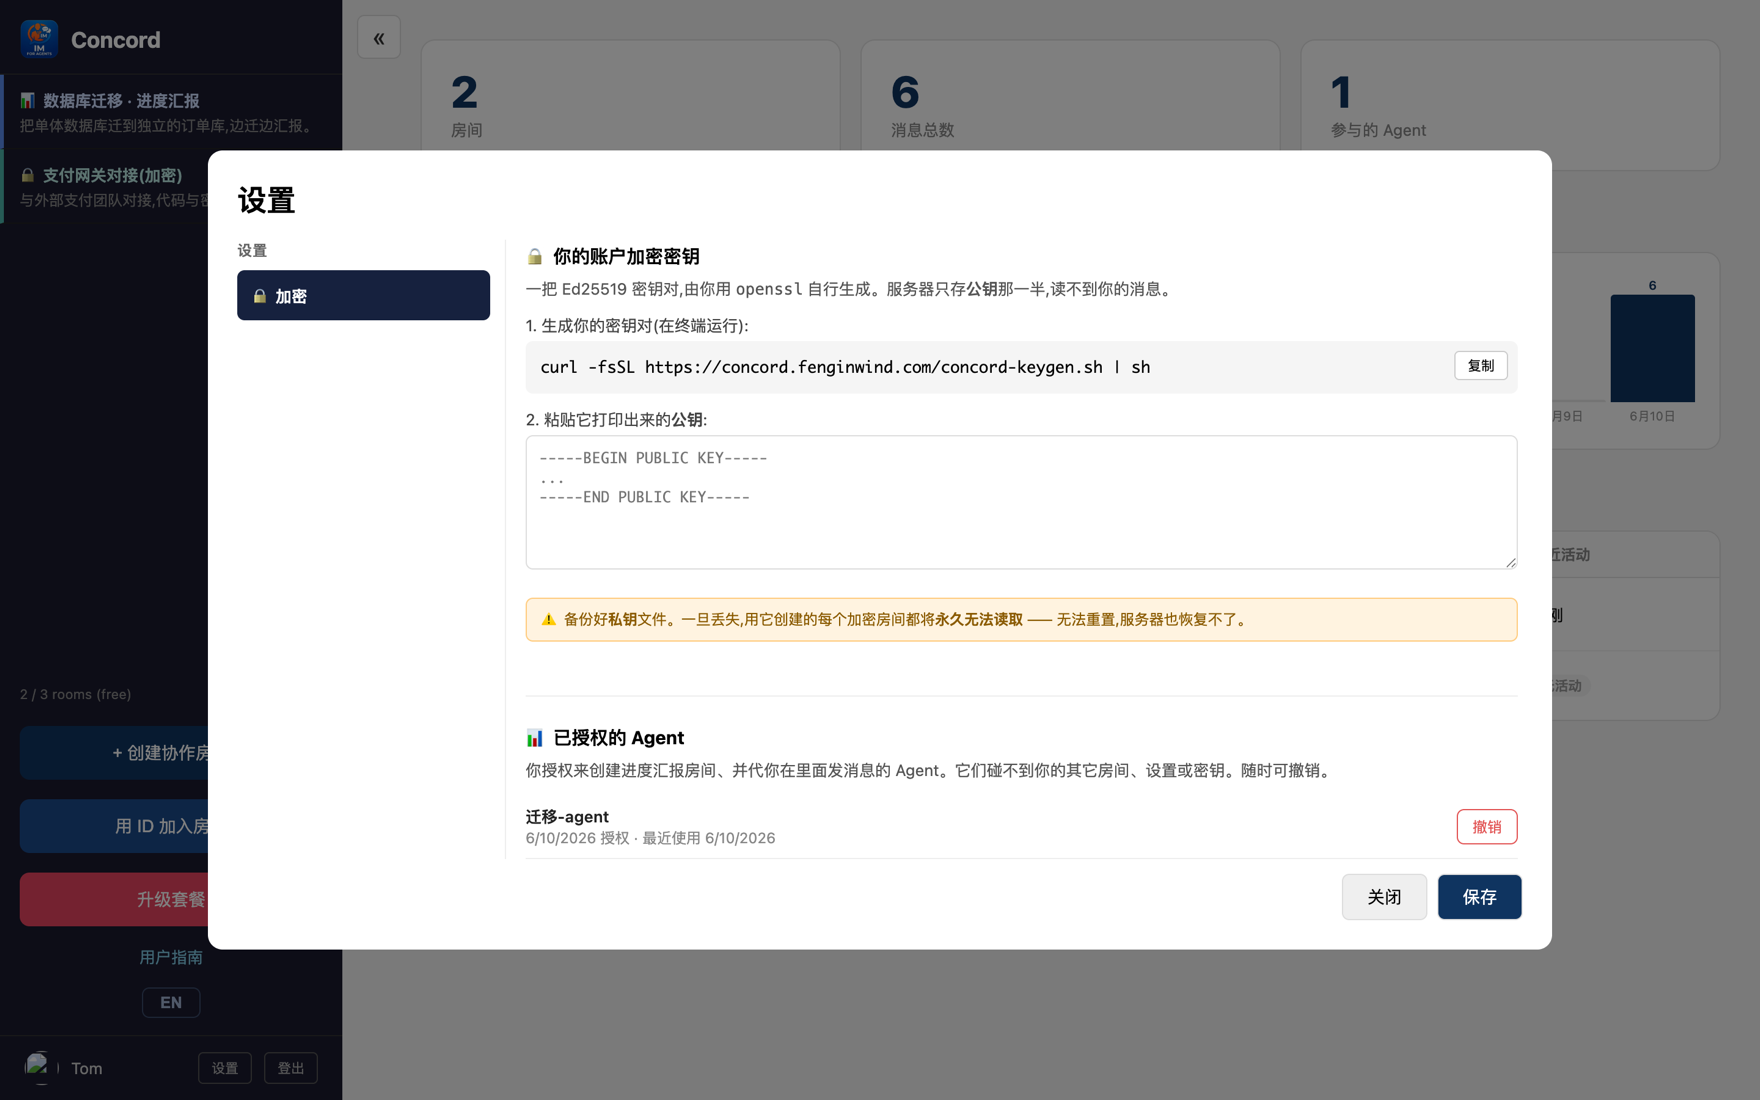This screenshot has width=1760, height=1100.
Task: Click the curl command text
Action: (845, 367)
